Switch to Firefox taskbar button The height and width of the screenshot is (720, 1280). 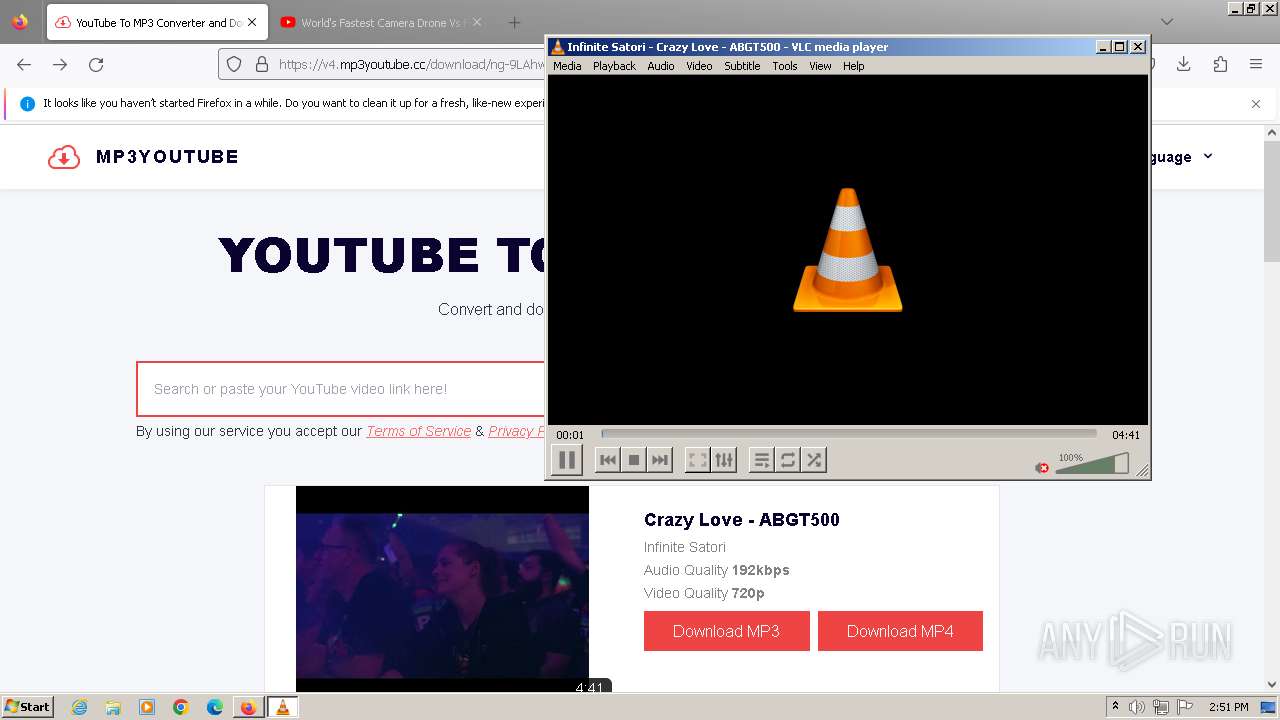pyautogui.click(x=248, y=707)
